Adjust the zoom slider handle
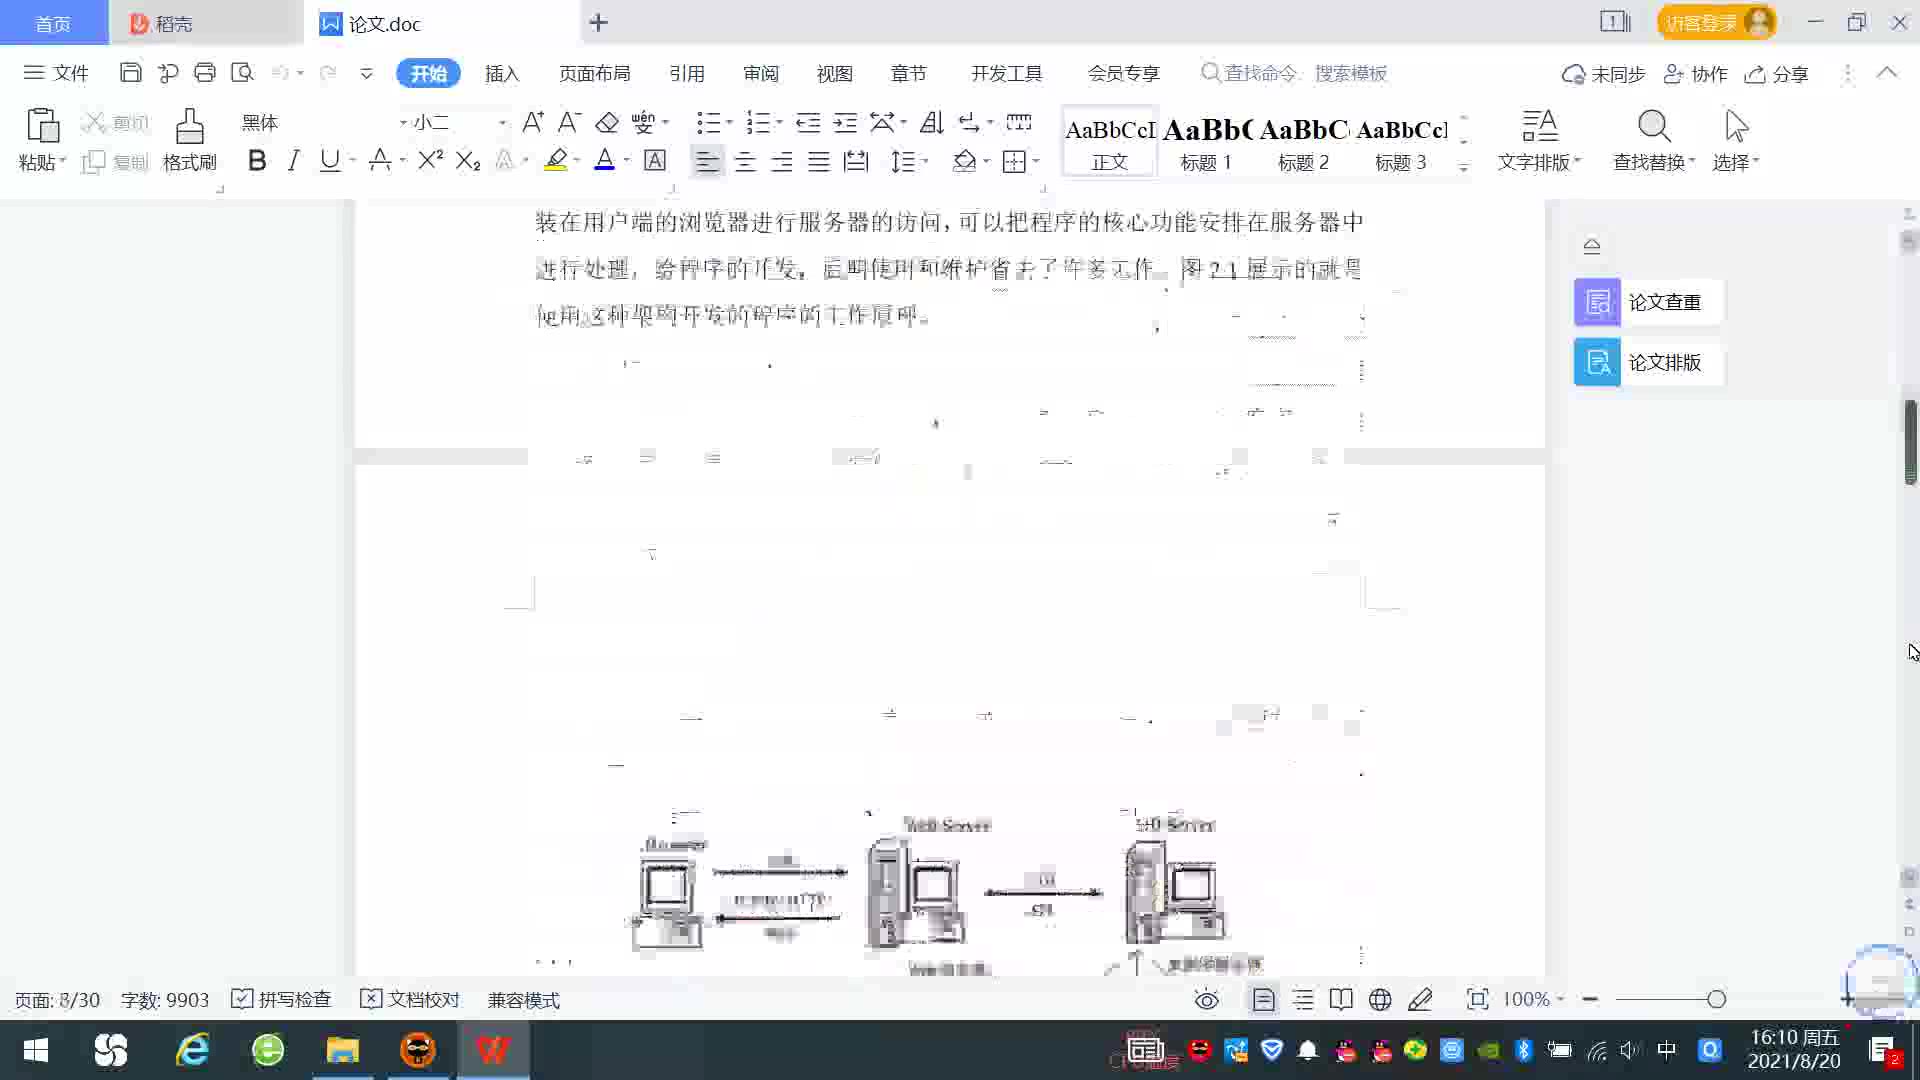The width and height of the screenshot is (1920, 1080). click(x=1717, y=999)
